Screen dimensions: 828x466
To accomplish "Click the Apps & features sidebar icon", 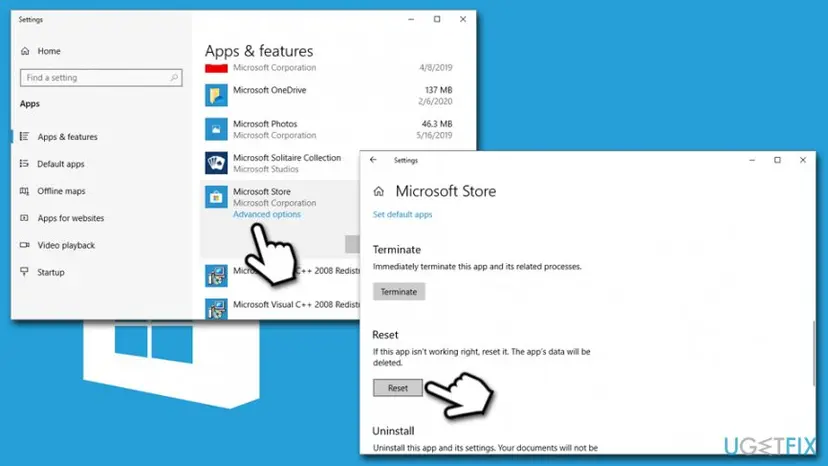I will (24, 136).
